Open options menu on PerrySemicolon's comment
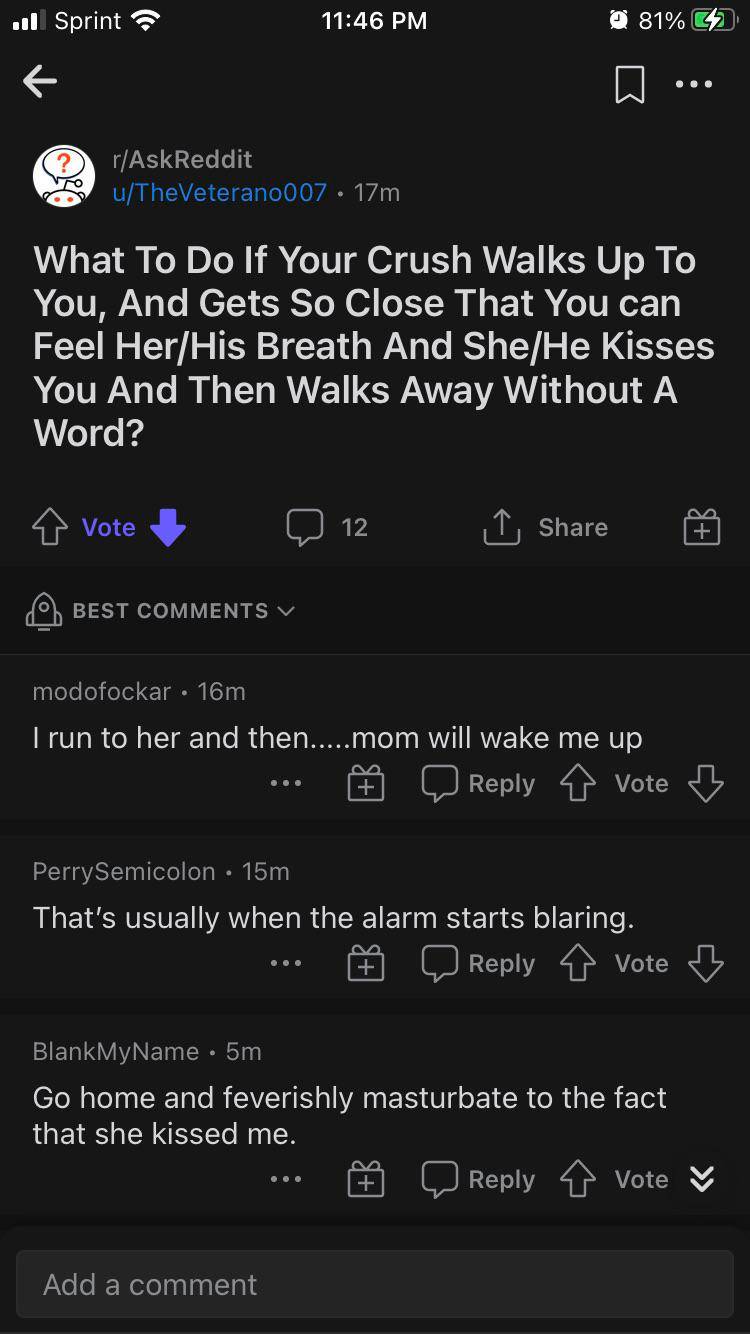This screenshot has height=1334, width=750. [285, 964]
